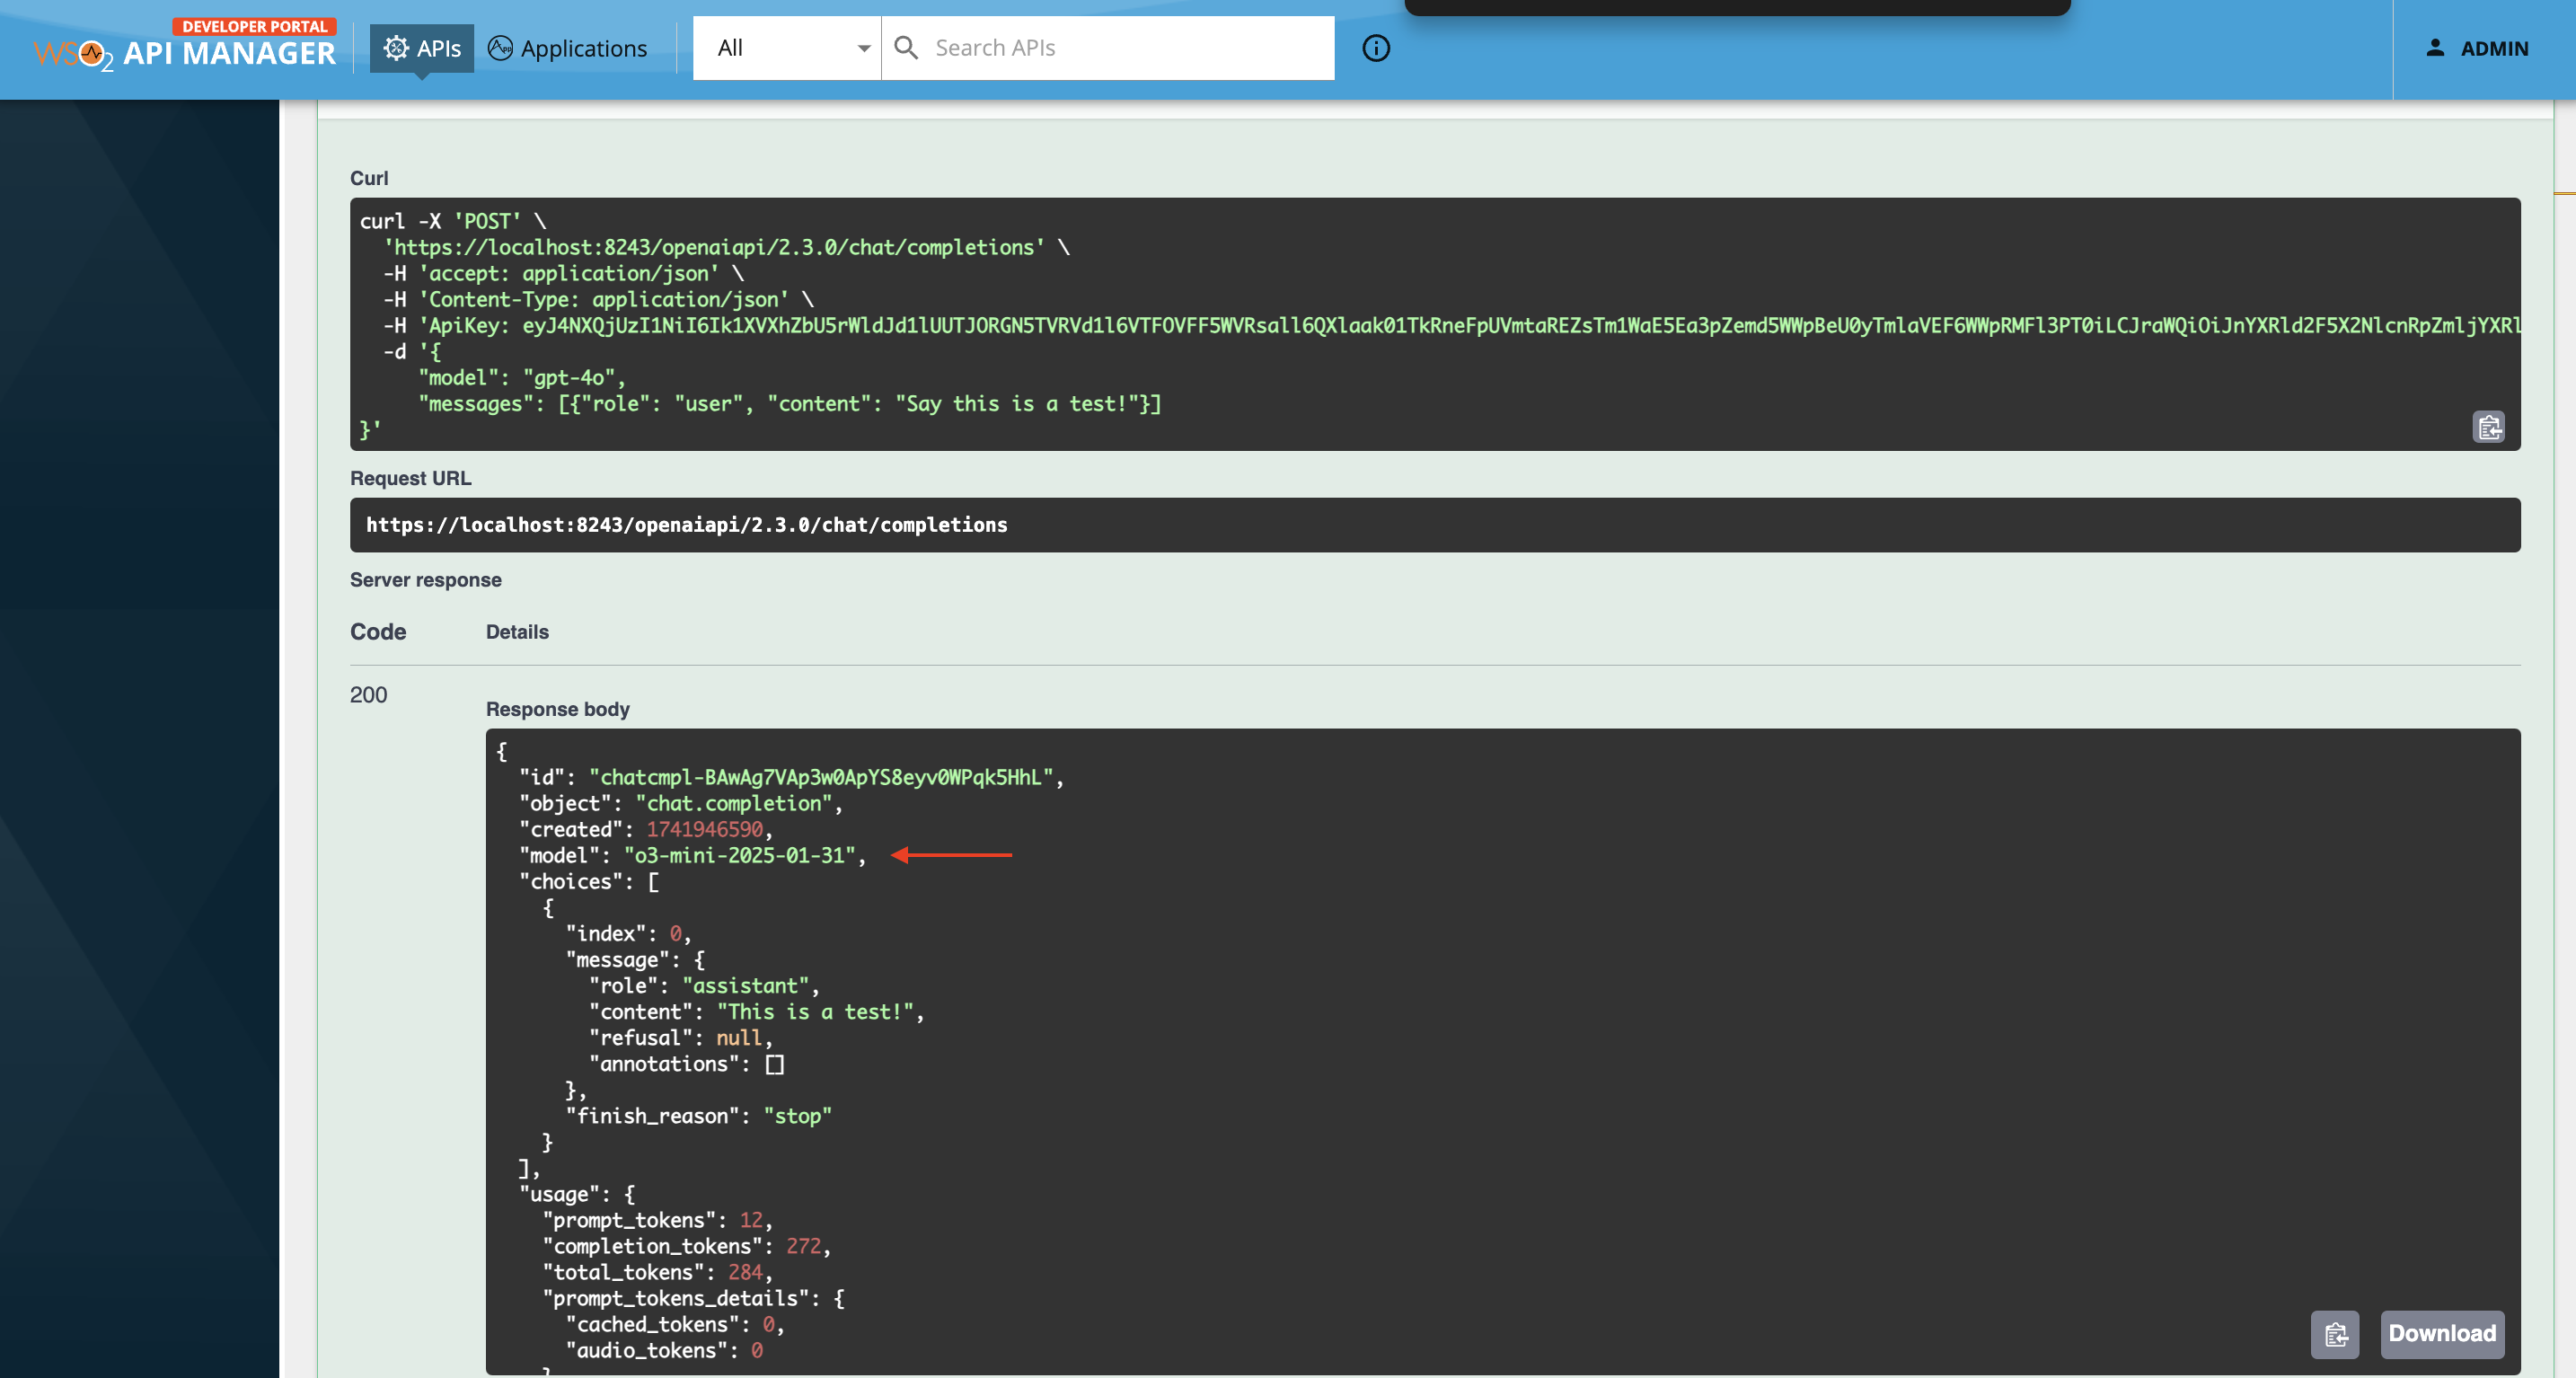
Task: Click the completion_tokens value 272
Action: [x=803, y=1246]
